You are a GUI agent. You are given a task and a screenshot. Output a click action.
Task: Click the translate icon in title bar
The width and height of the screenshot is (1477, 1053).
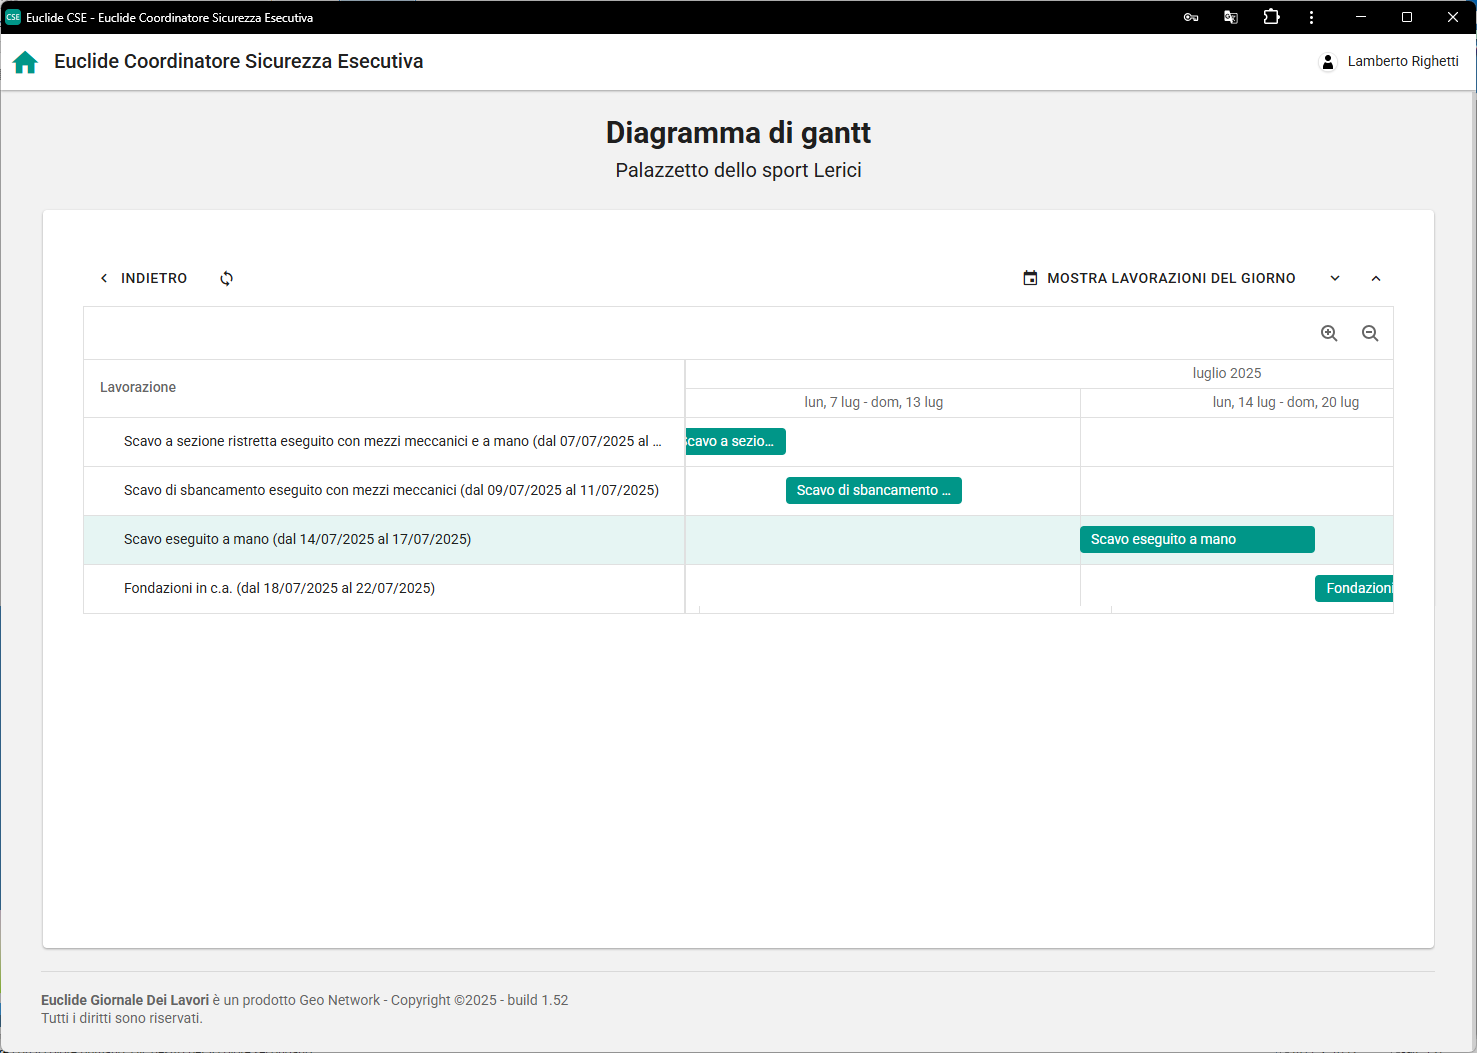coord(1231,17)
